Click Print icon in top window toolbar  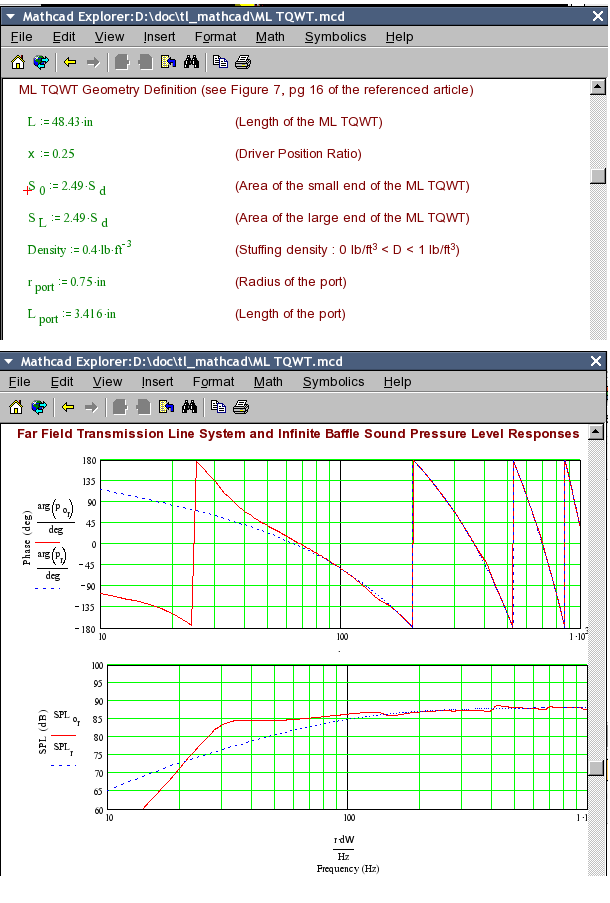pos(243,62)
